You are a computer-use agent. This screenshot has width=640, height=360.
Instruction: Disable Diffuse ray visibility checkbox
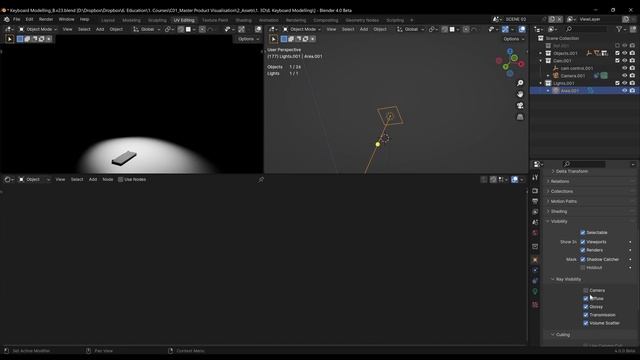tap(586, 298)
